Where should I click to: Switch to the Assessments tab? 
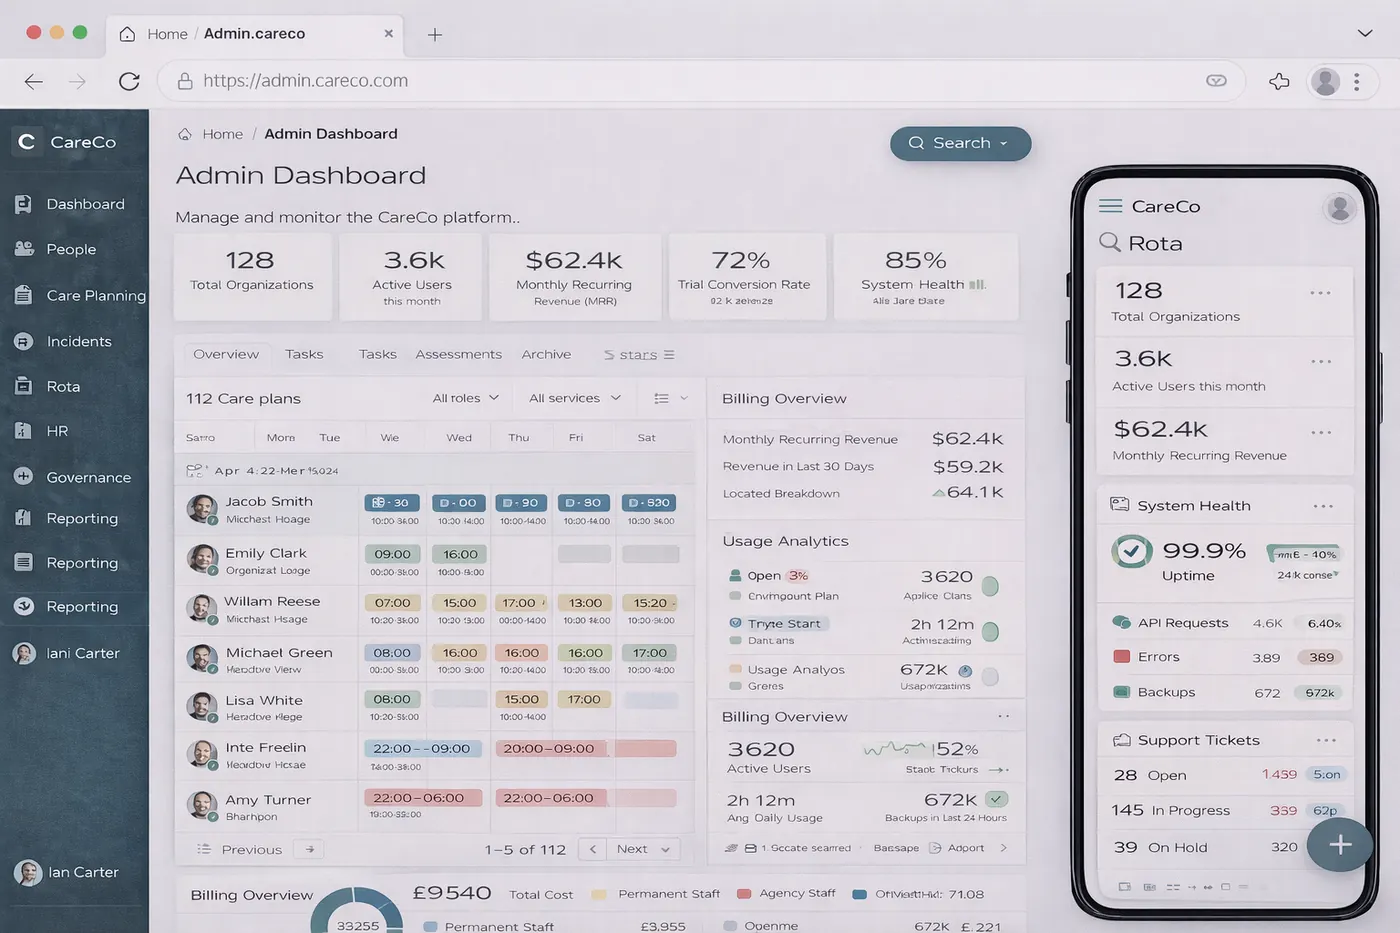(459, 353)
